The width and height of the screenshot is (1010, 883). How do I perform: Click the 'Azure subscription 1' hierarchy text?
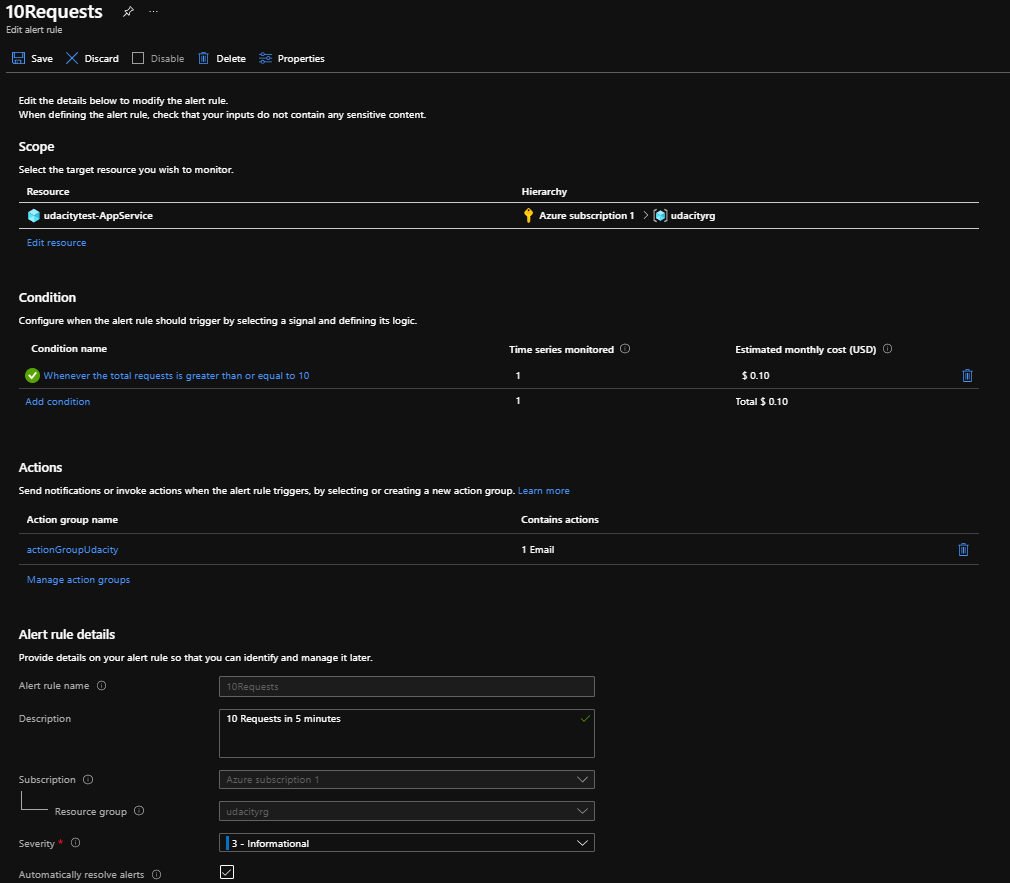click(x=587, y=216)
